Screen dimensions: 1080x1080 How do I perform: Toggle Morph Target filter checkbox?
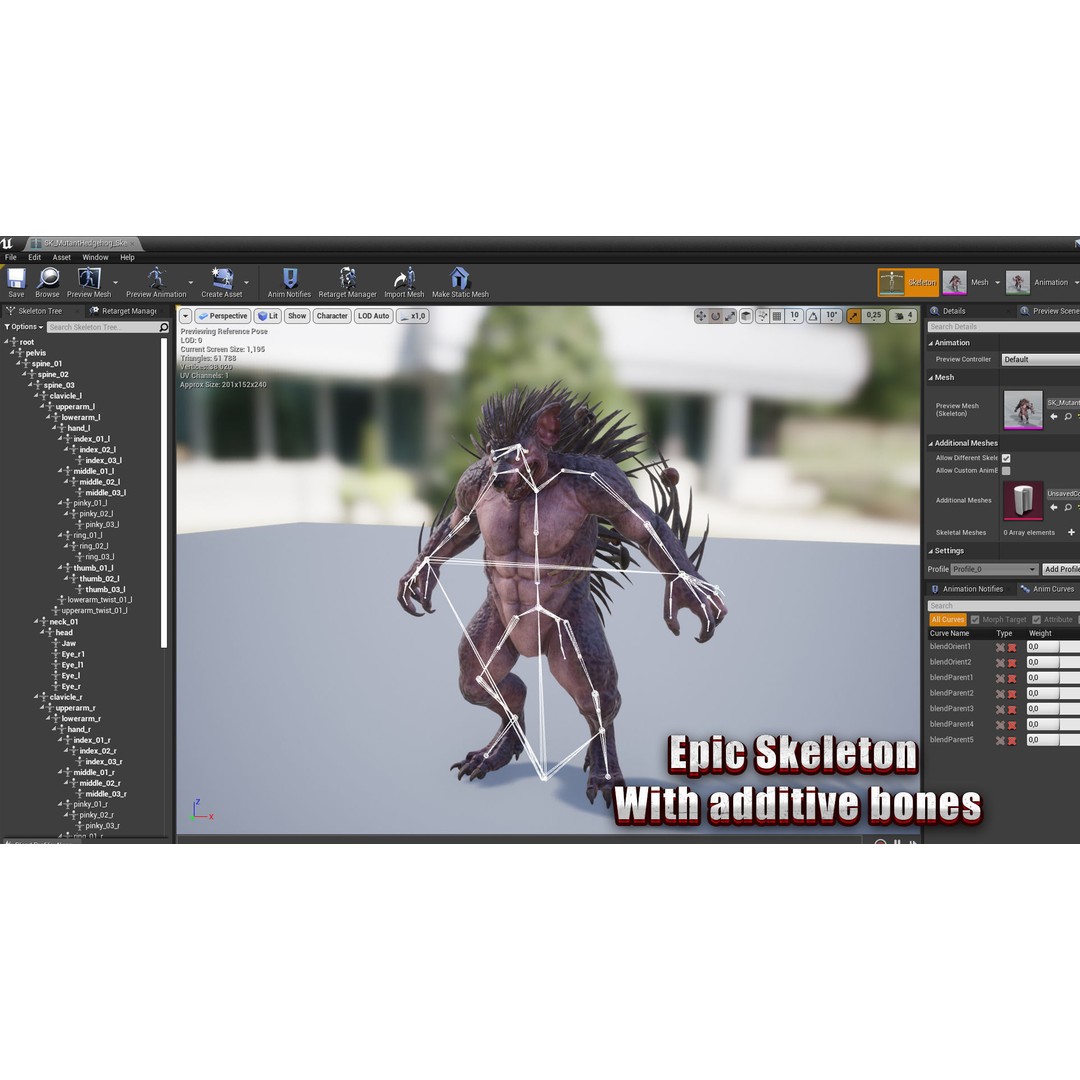975,620
